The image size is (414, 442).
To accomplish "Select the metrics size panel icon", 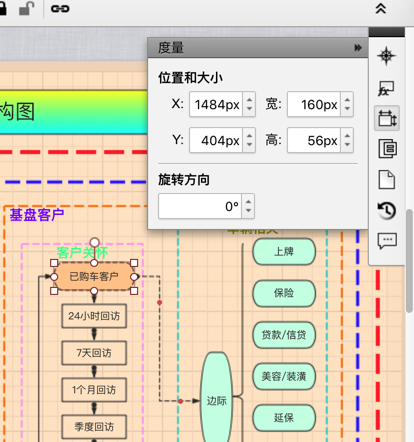I will click(x=387, y=118).
